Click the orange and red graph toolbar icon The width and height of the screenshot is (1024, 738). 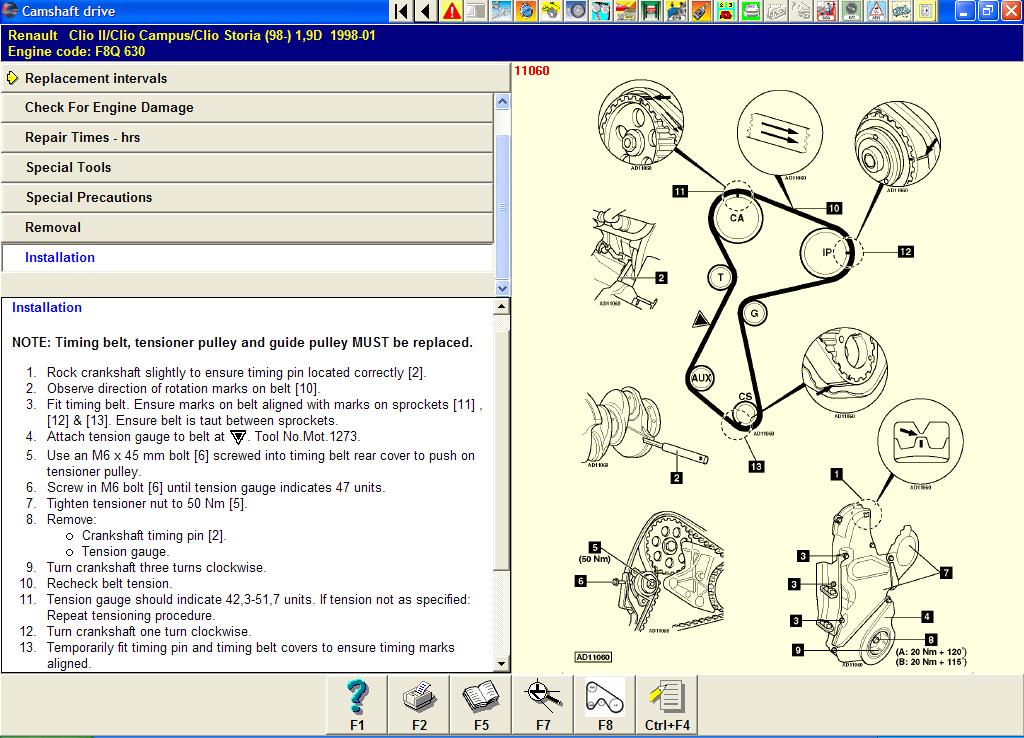pos(626,11)
